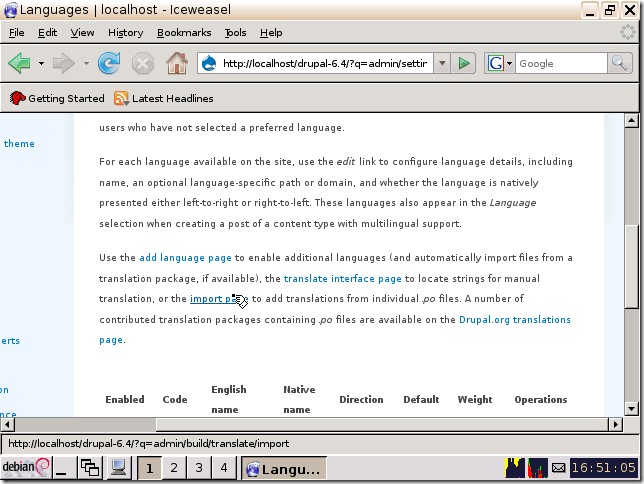Screen dimensions: 644x484
Task: Click the vertical scrollbar thumb
Action: point(631,266)
